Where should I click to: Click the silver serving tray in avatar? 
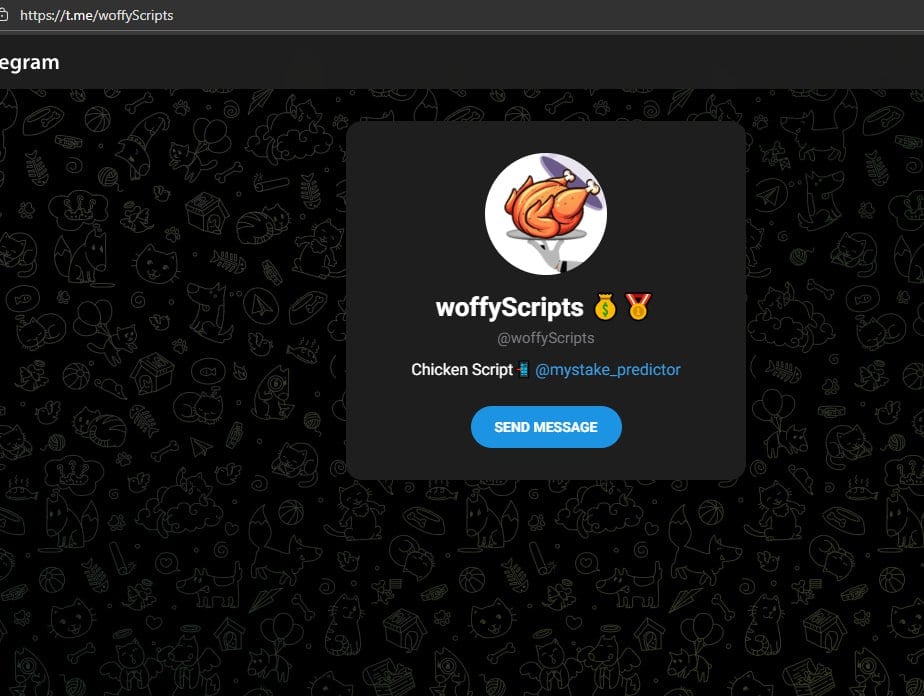547,235
